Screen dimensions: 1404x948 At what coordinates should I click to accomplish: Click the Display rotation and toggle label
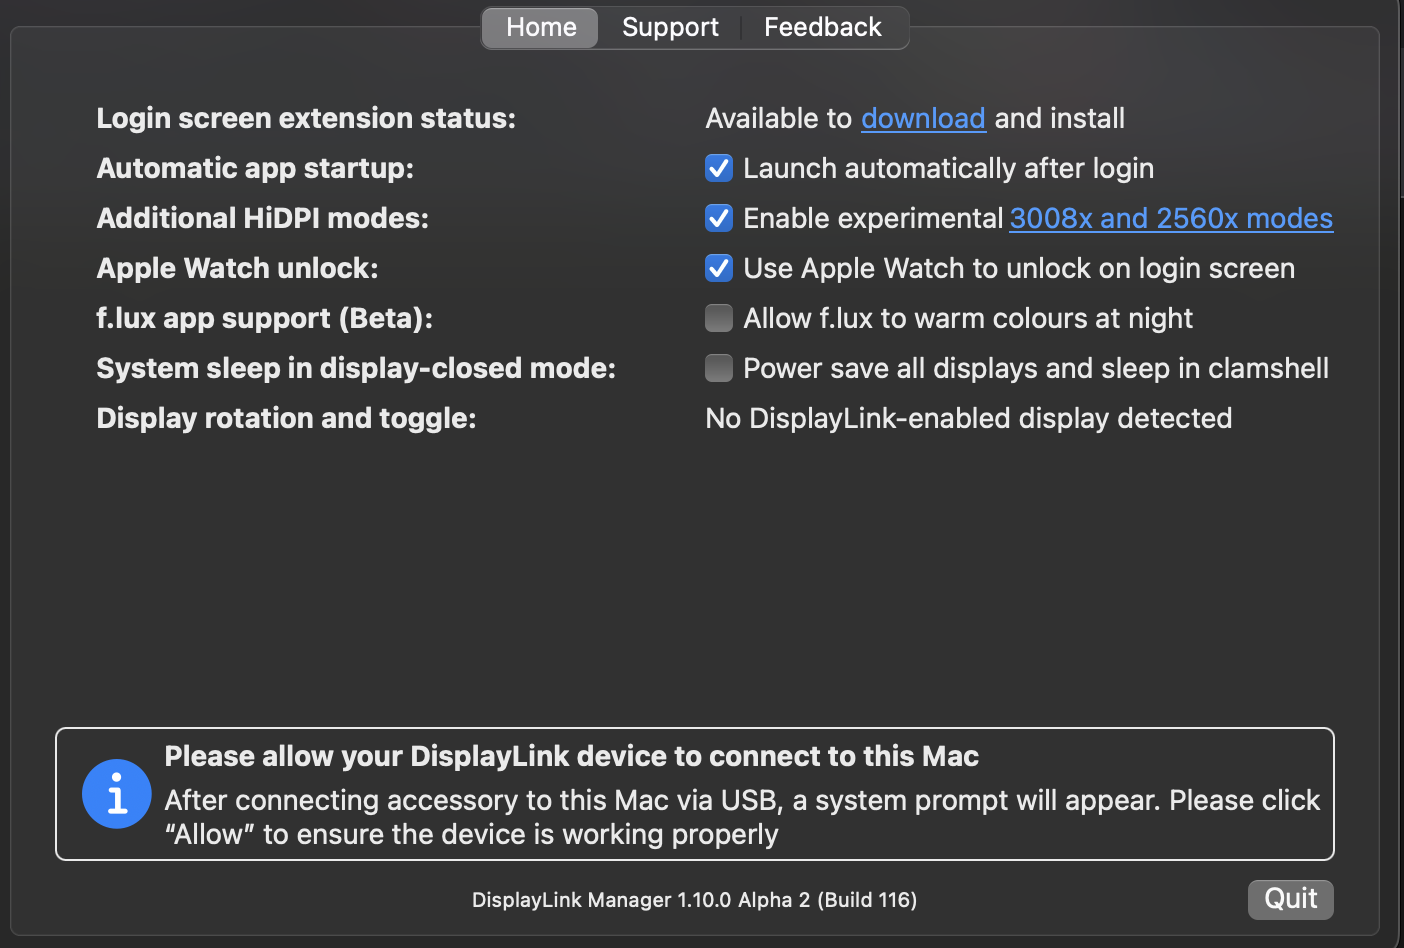286,418
